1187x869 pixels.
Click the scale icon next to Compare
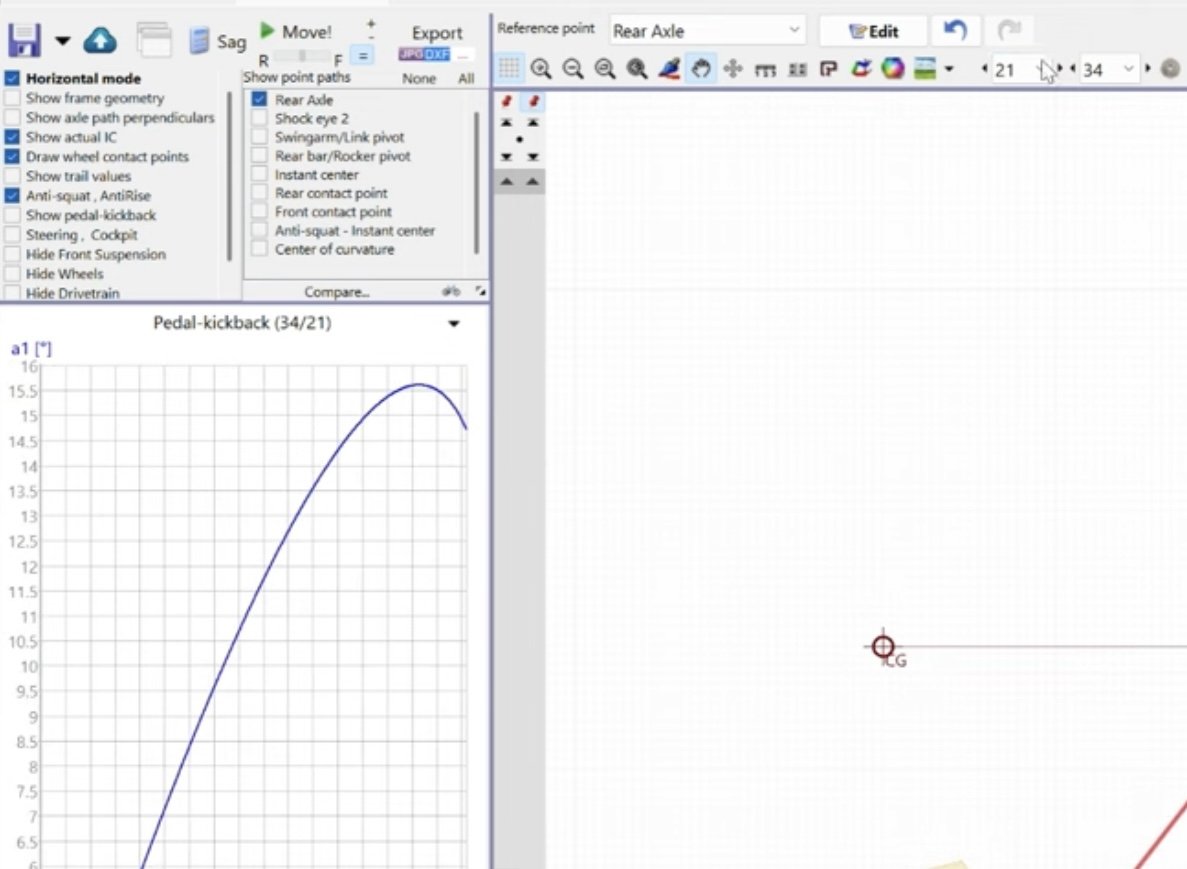pyautogui.click(x=451, y=291)
